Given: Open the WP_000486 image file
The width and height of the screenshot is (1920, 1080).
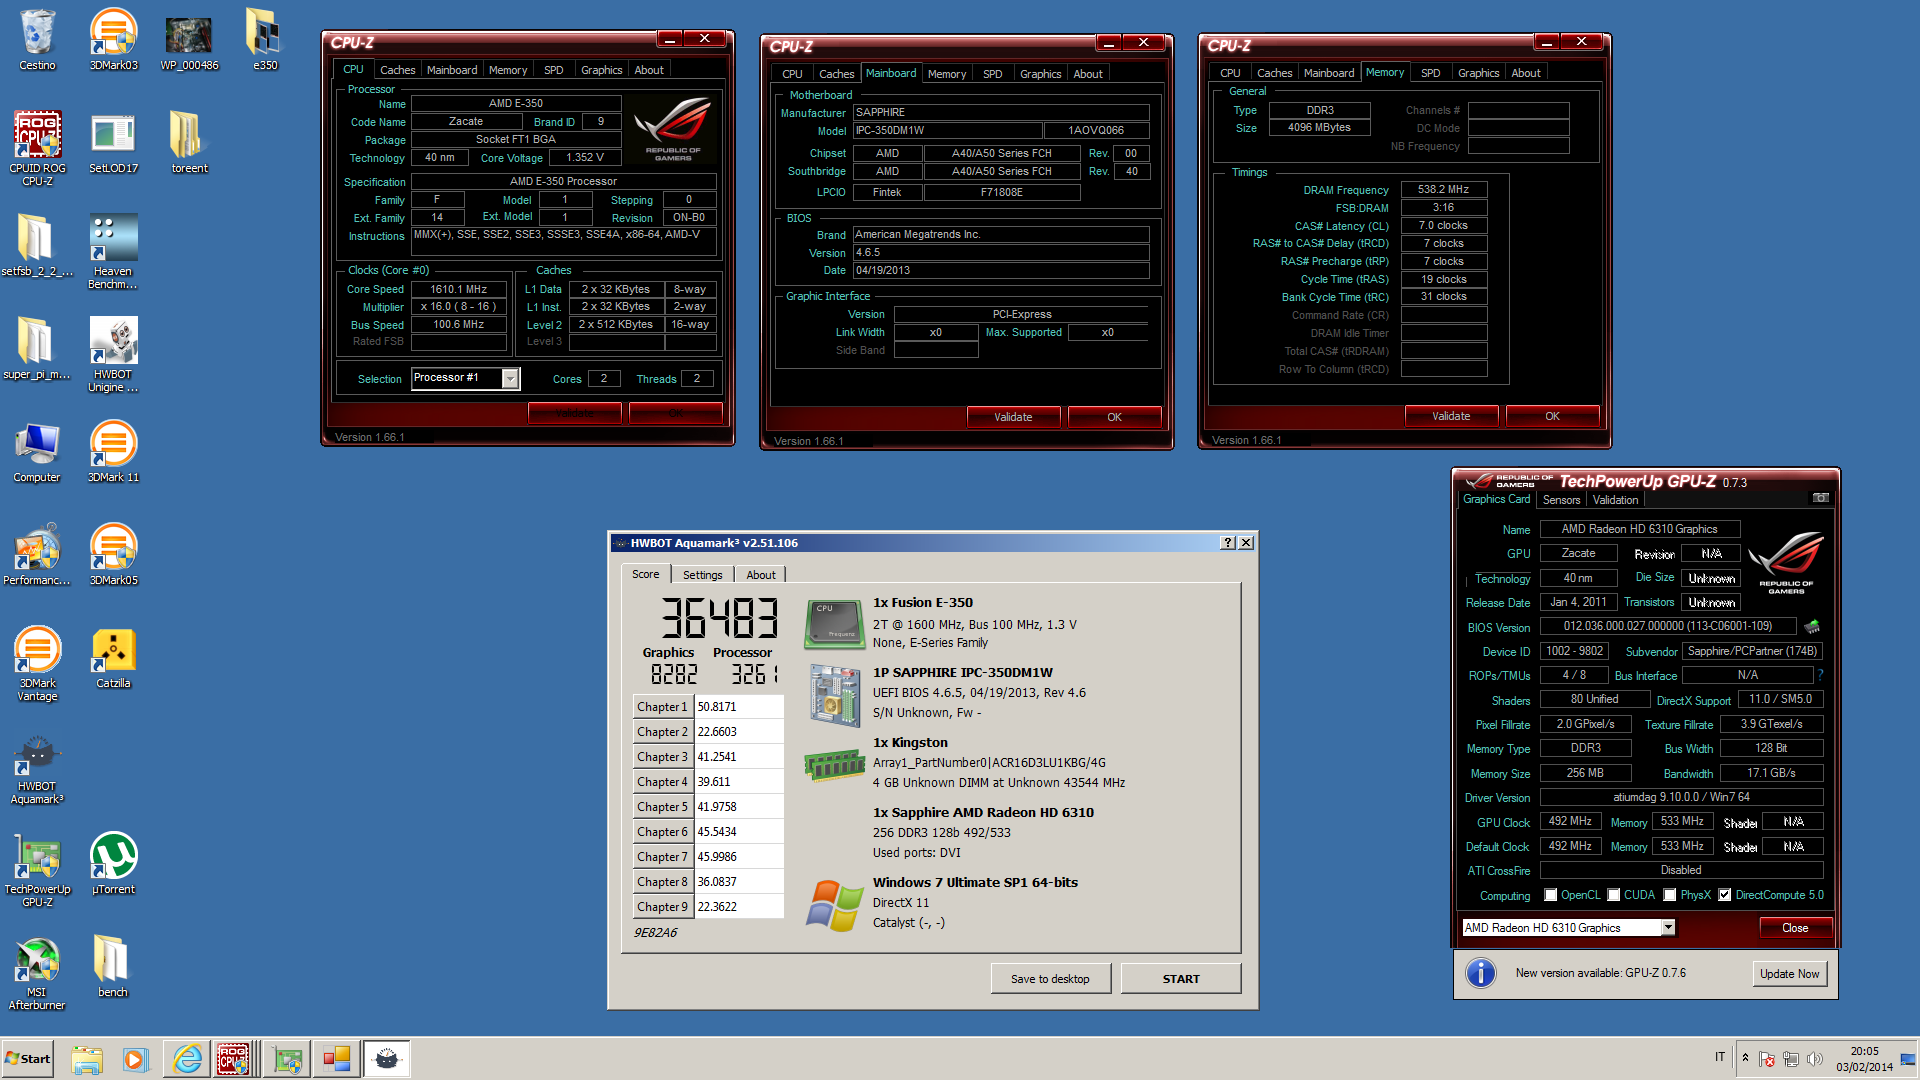Looking at the screenshot, I should pyautogui.click(x=189, y=40).
